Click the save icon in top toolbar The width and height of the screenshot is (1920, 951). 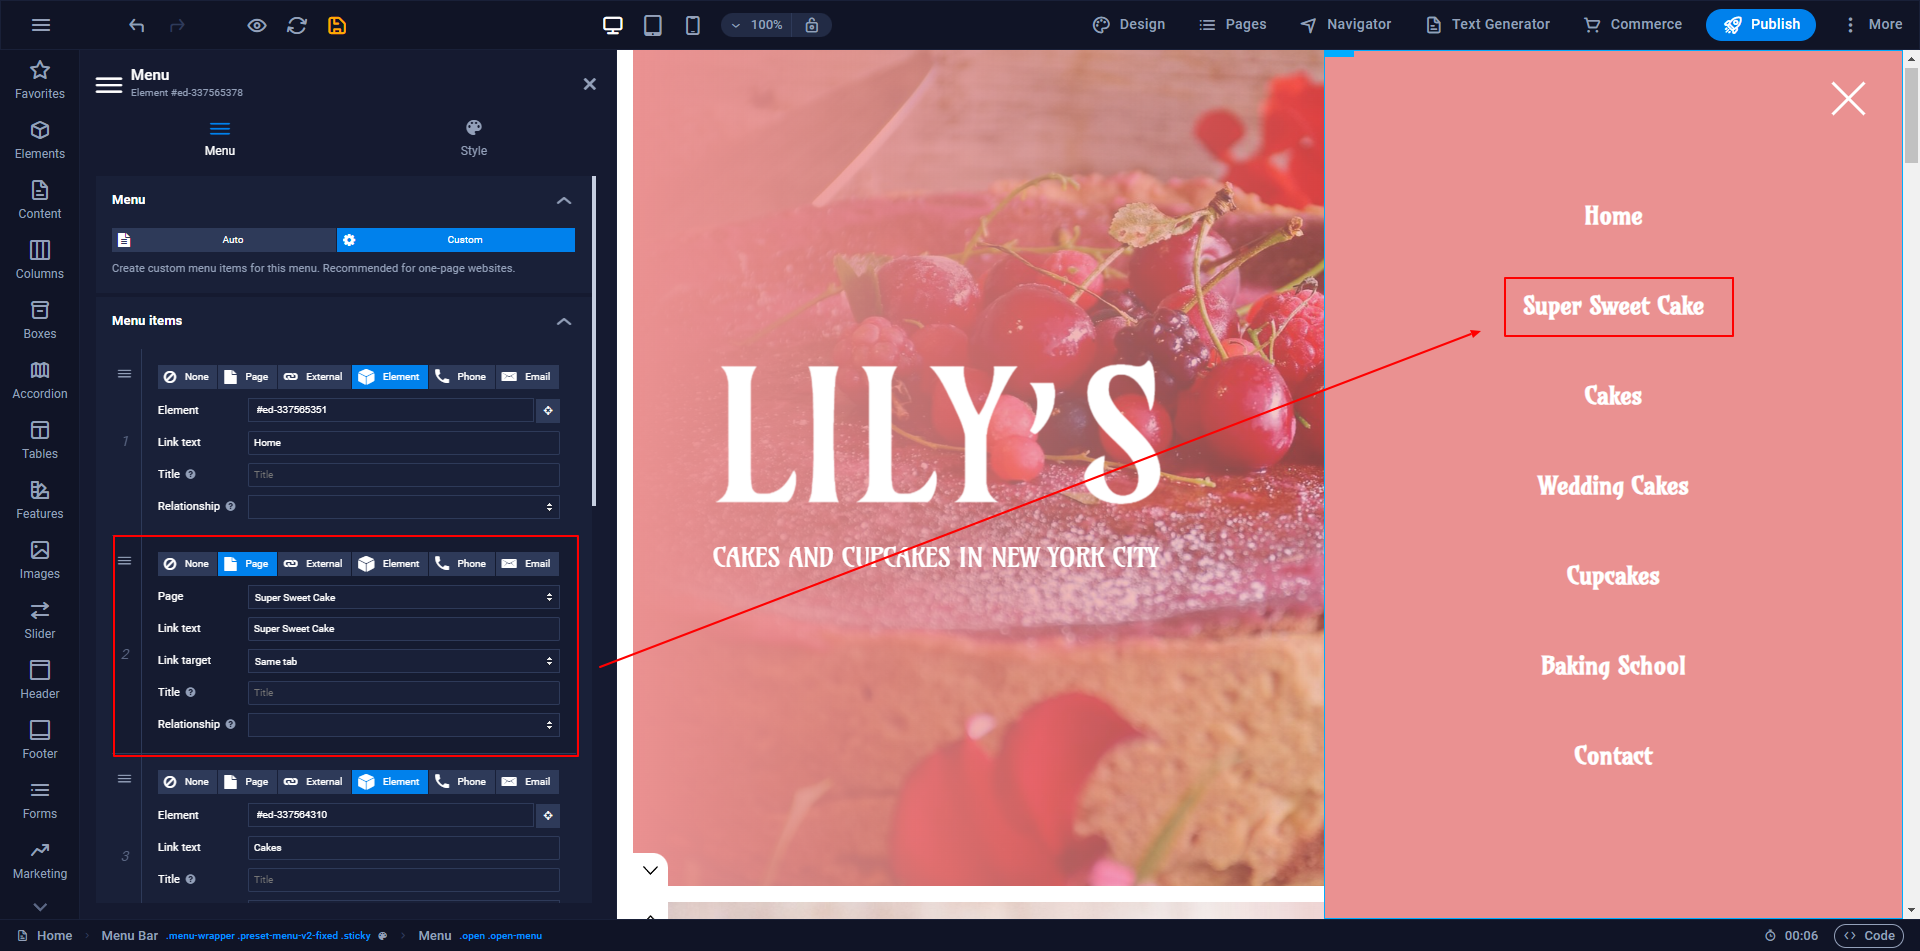tap(337, 25)
